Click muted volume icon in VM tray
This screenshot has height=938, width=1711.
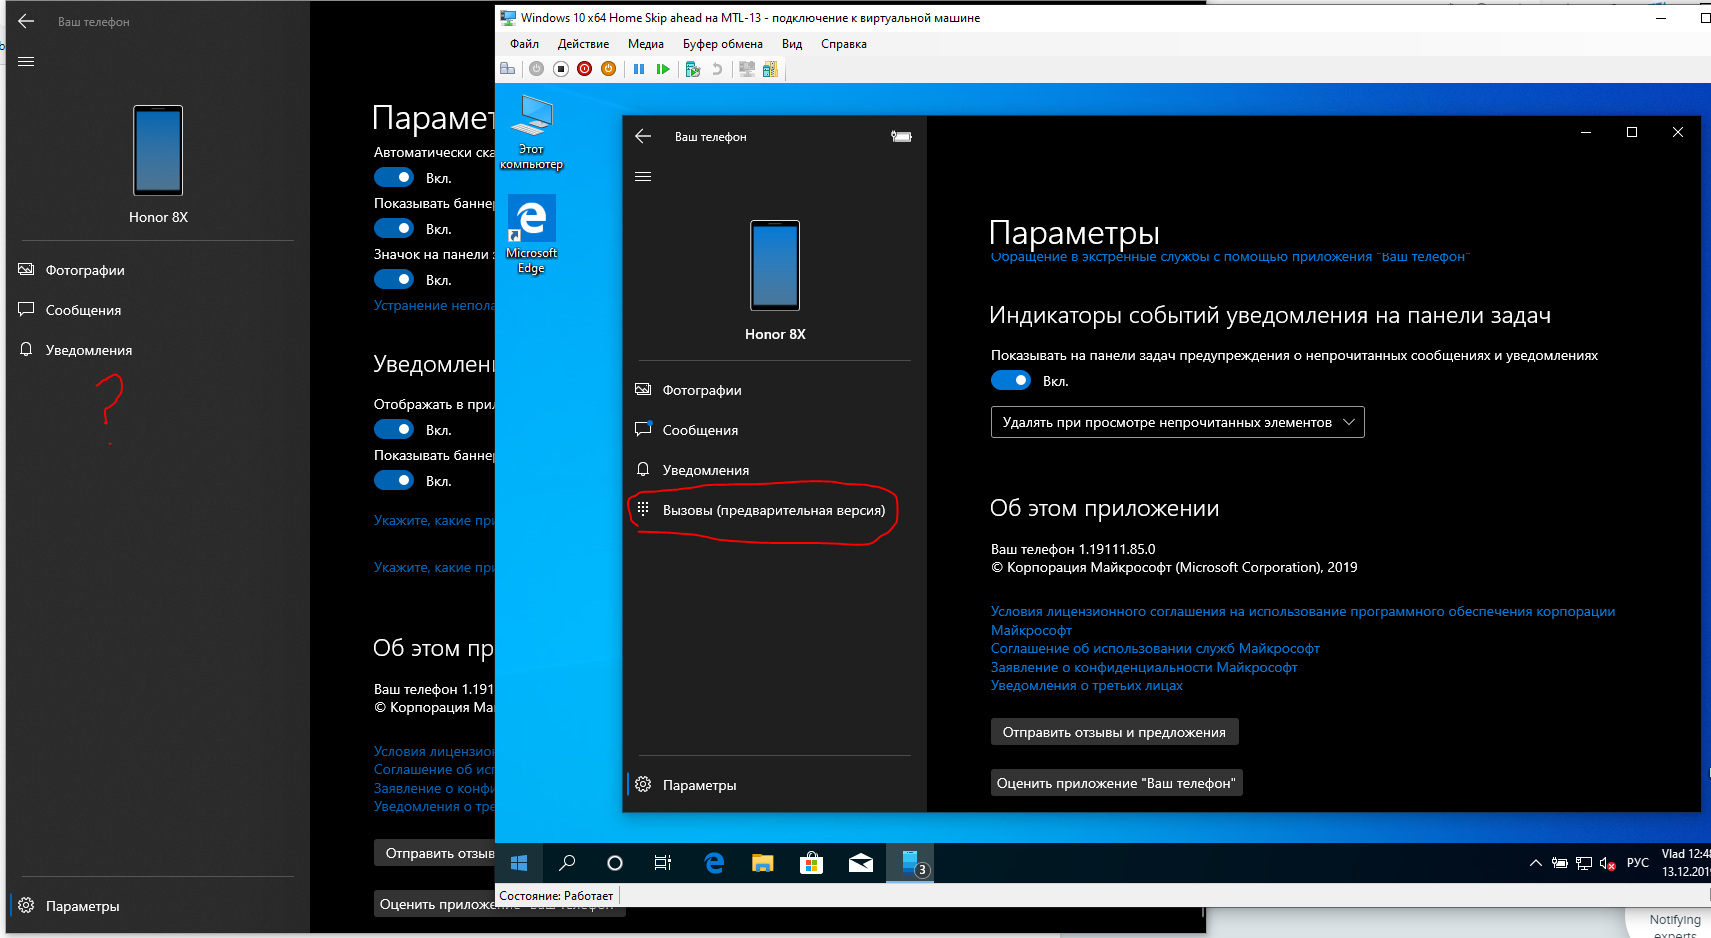click(x=1608, y=863)
